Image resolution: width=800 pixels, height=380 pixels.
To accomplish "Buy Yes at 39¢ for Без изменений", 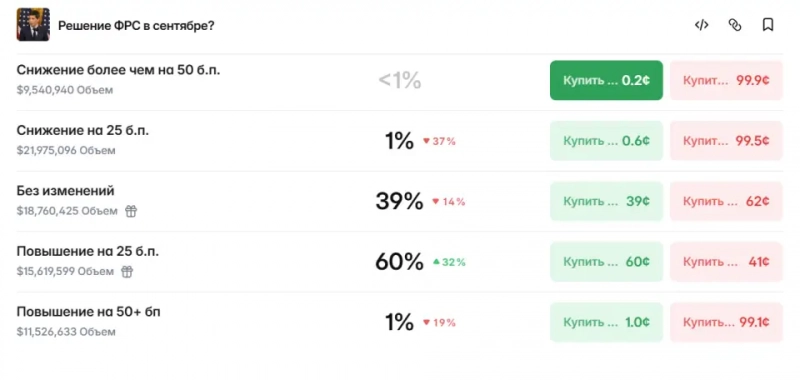I will [606, 201].
